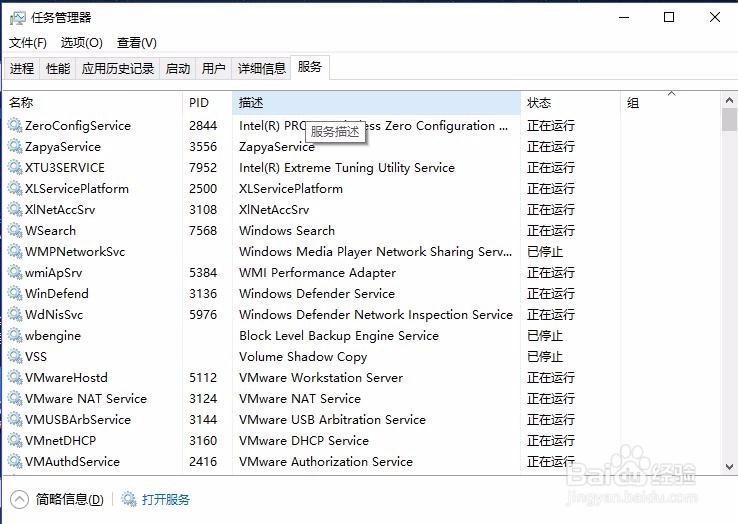This screenshot has width=738, height=524.
Task: Click the gear icon for WMPNetworkSvc
Action: point(15,252)
